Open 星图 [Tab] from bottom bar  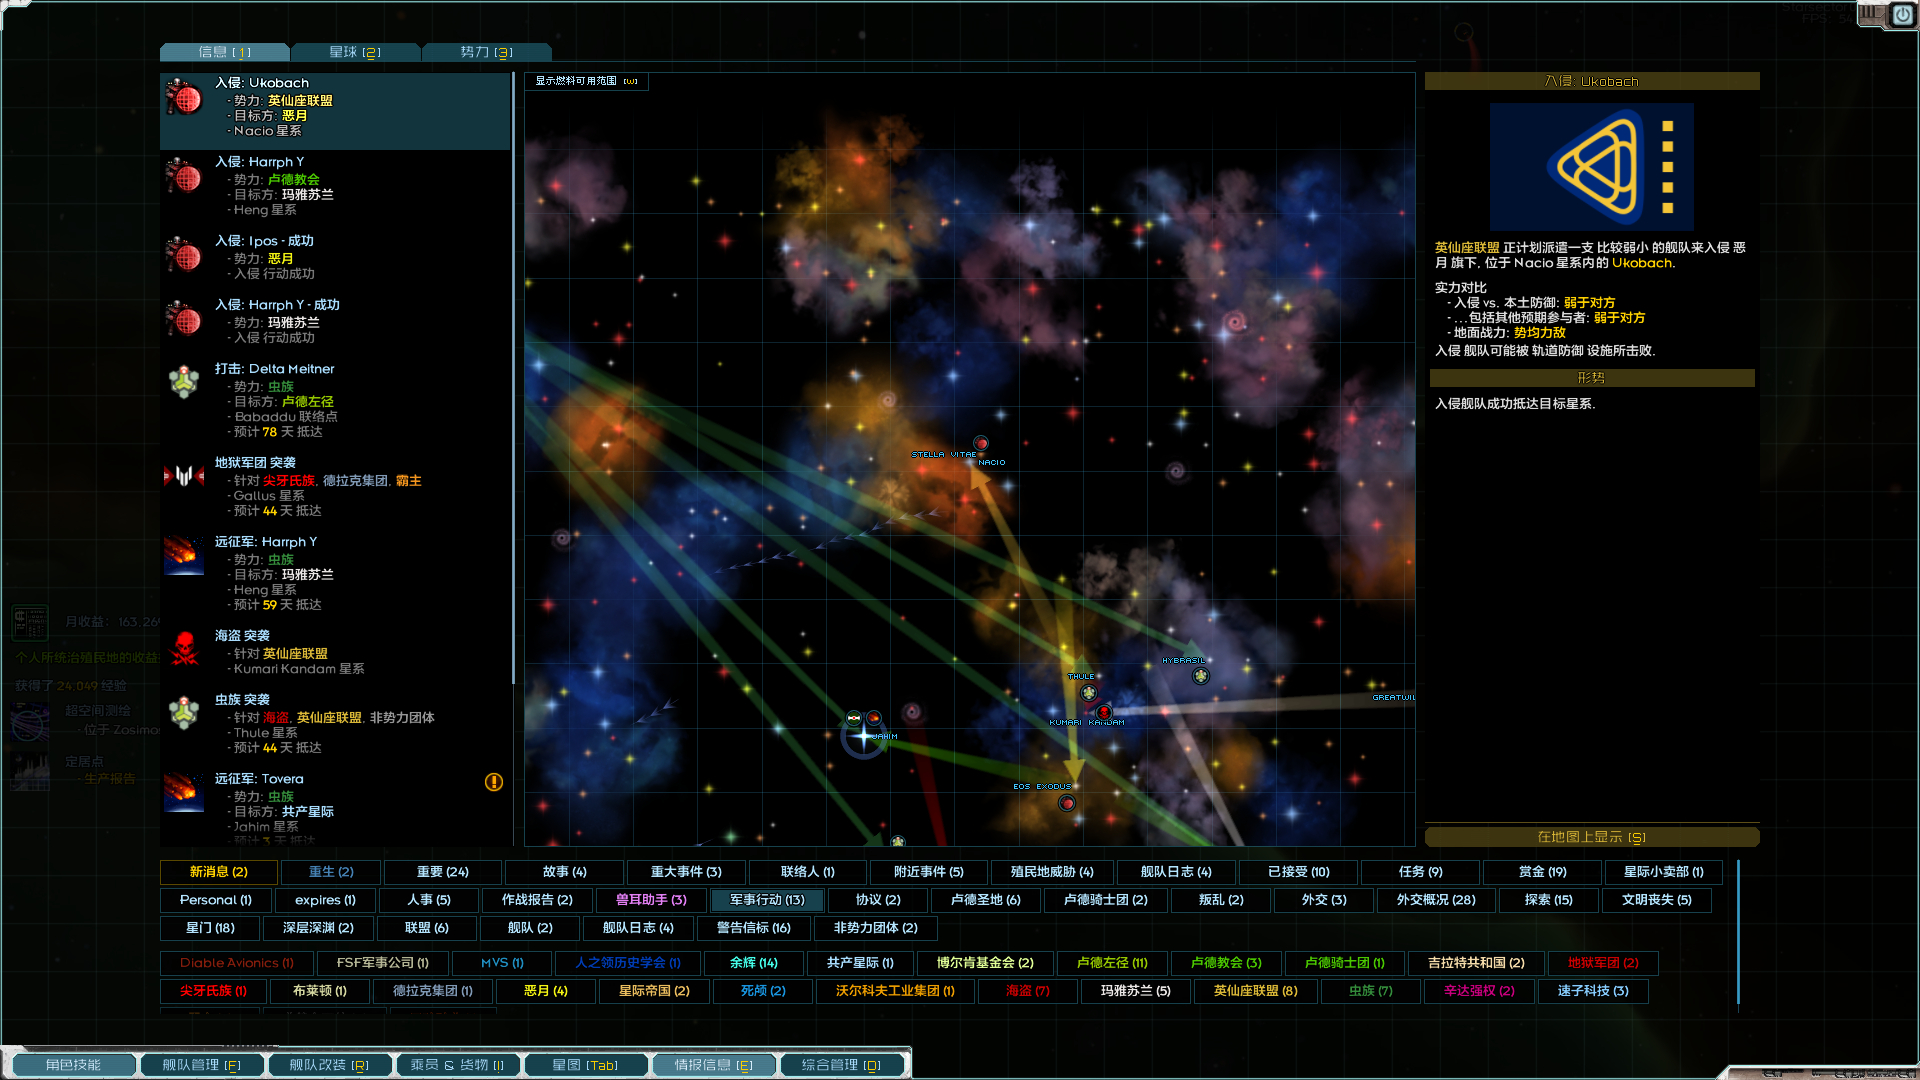click(585, 1065)
